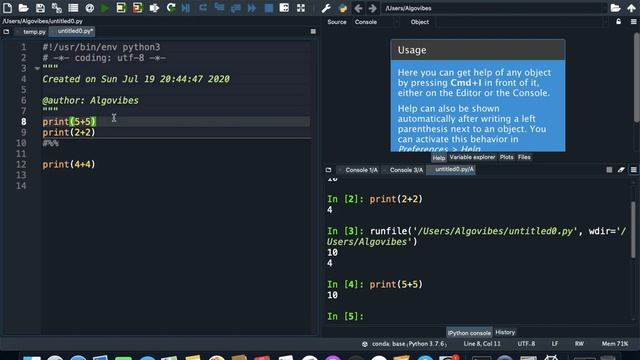Switch to Console 3/A tab
The image size is (640, 360).
pyautogui.click(x=406, y=170)
